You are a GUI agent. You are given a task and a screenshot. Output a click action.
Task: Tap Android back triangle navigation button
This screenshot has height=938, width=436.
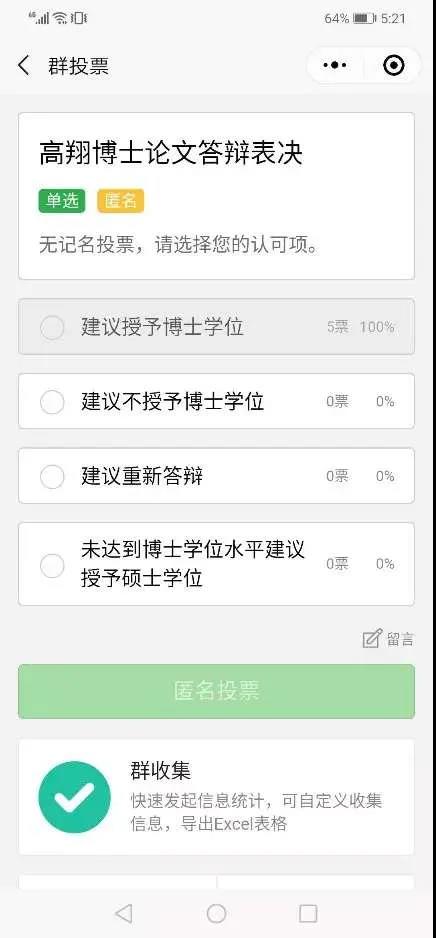(x=123, y=913)
